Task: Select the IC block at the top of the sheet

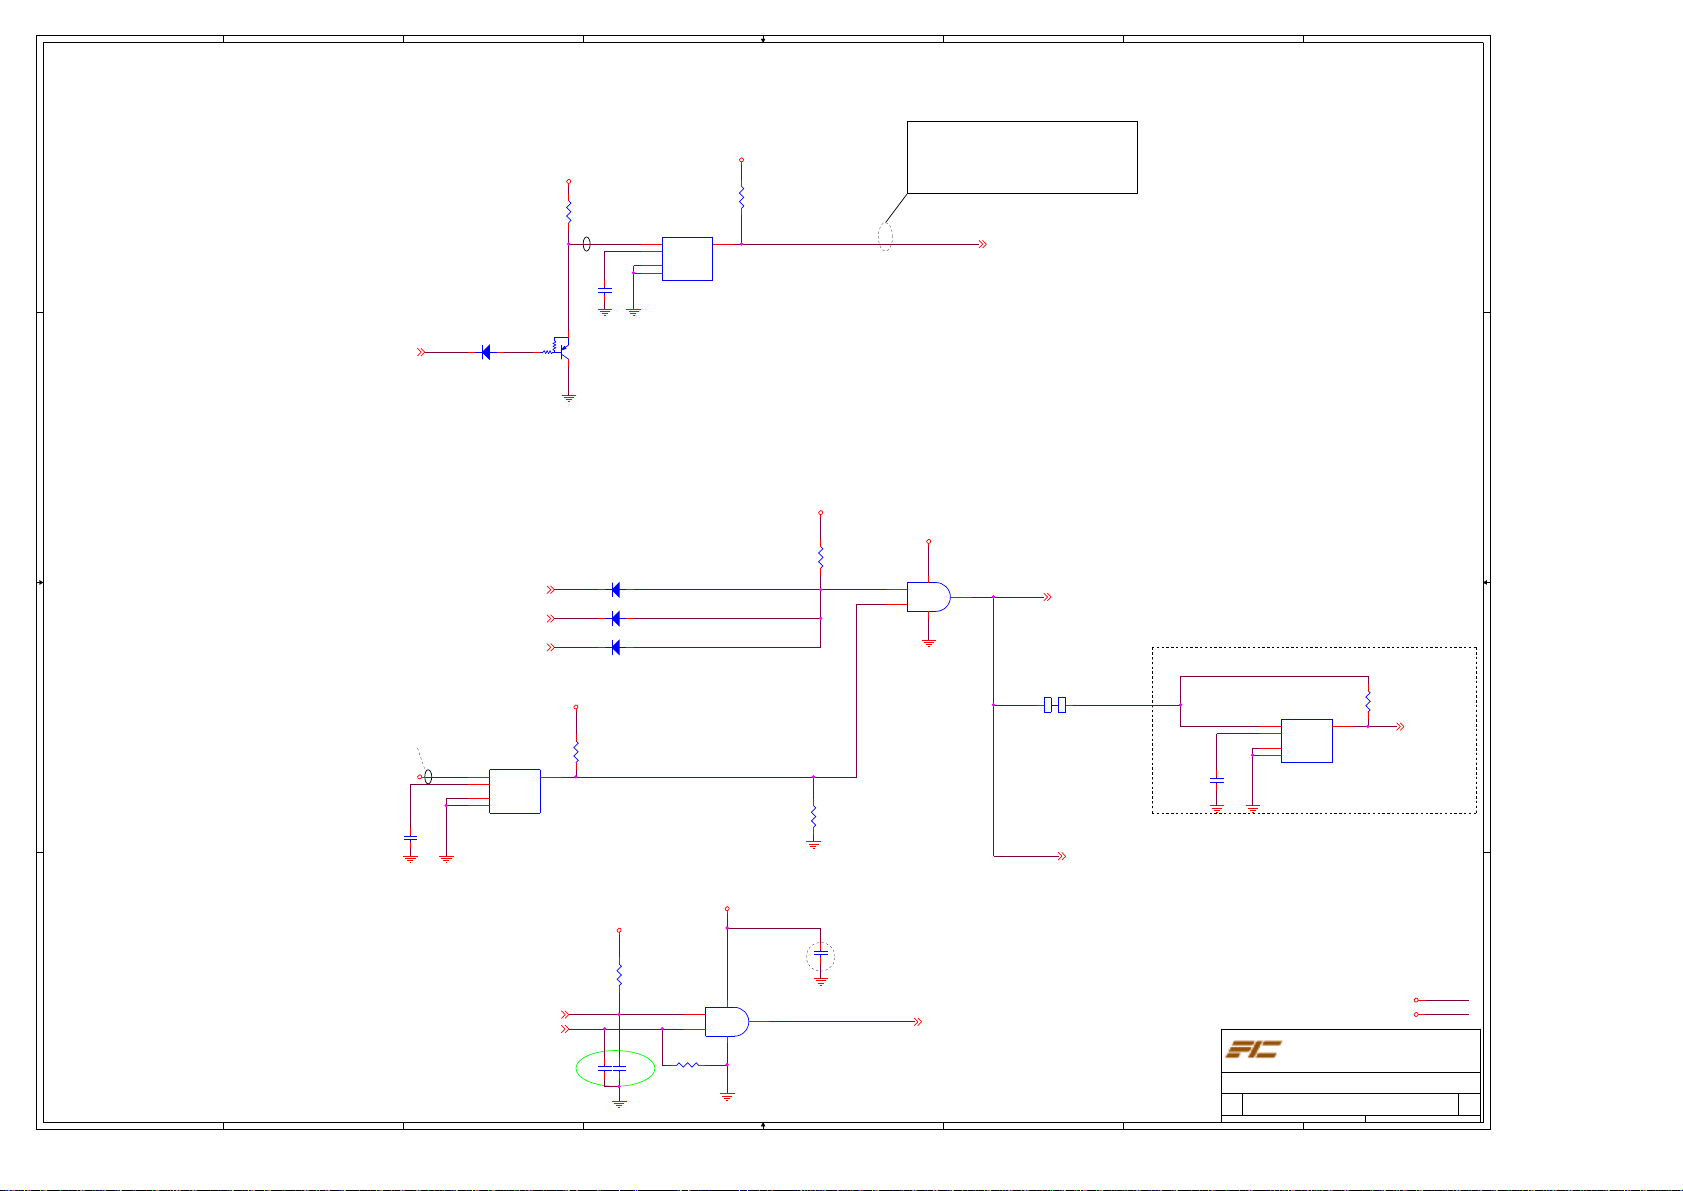Action: point(687,259)
